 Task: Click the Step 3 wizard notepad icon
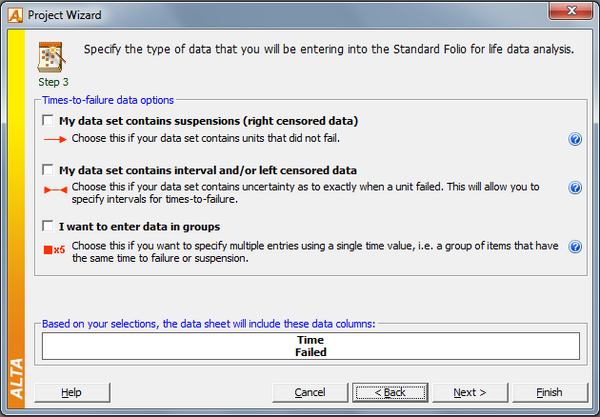pyautogui.click(x=48, y=55)
